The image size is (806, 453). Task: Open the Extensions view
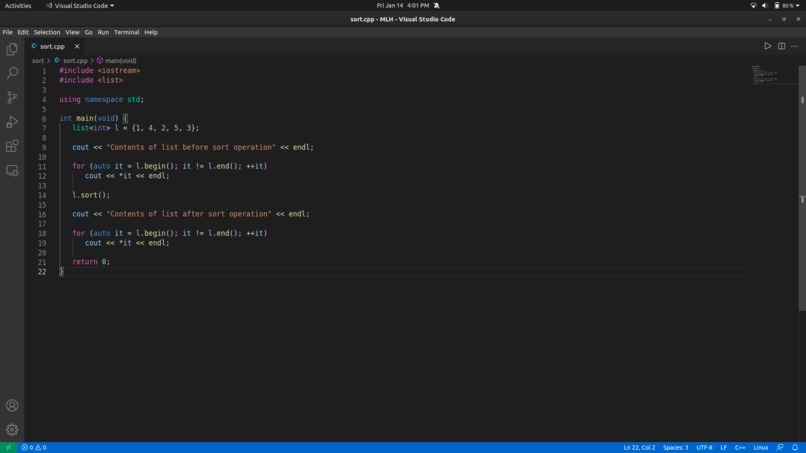(12, 146)
